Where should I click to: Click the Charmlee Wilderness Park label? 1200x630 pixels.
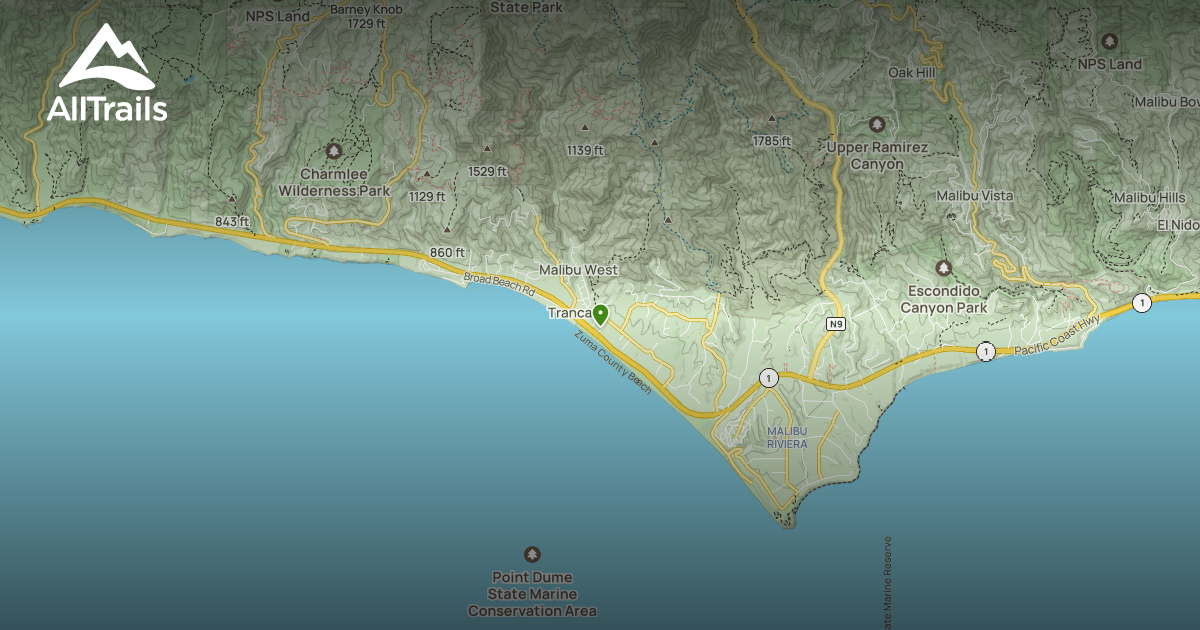pos(334,182)
